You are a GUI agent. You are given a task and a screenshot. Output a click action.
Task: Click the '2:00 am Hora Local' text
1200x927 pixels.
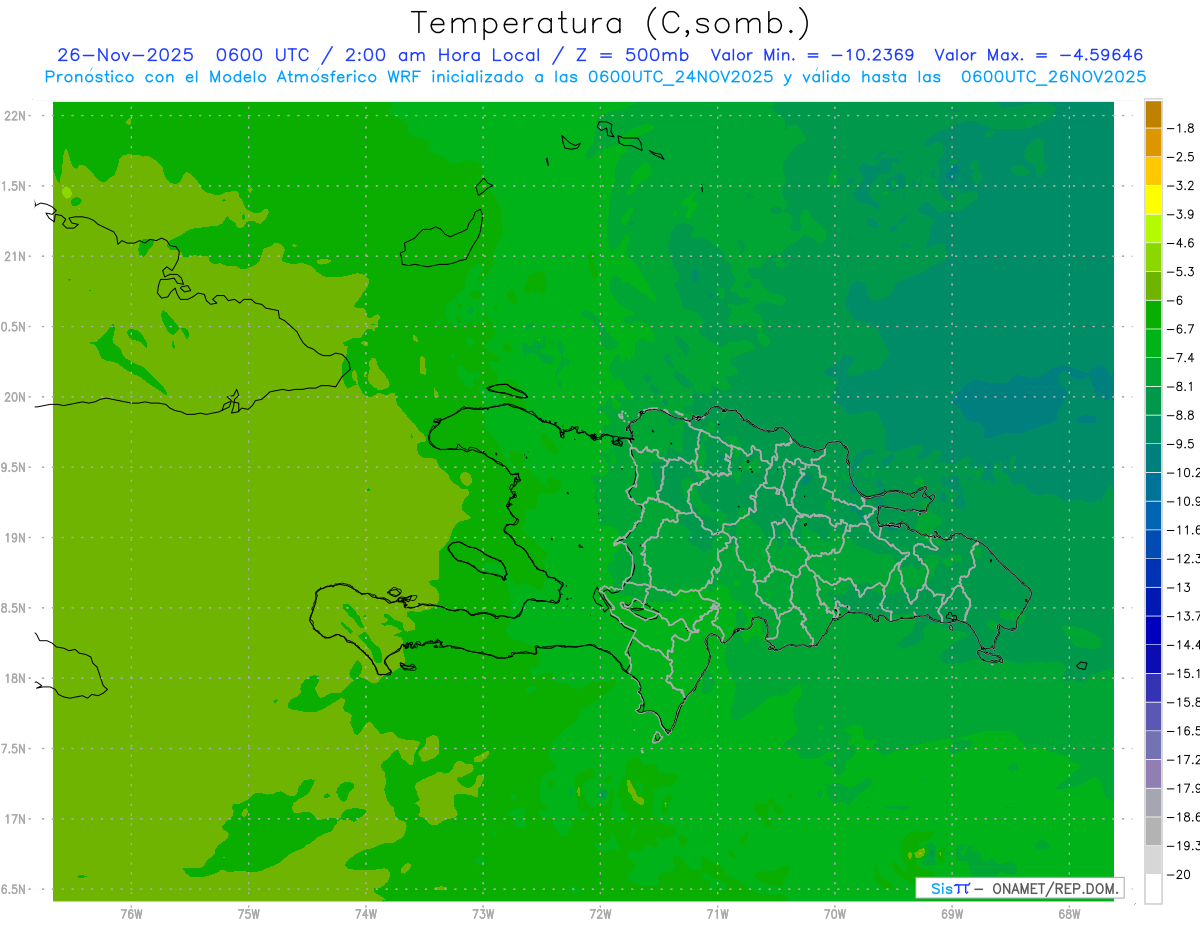441,55
